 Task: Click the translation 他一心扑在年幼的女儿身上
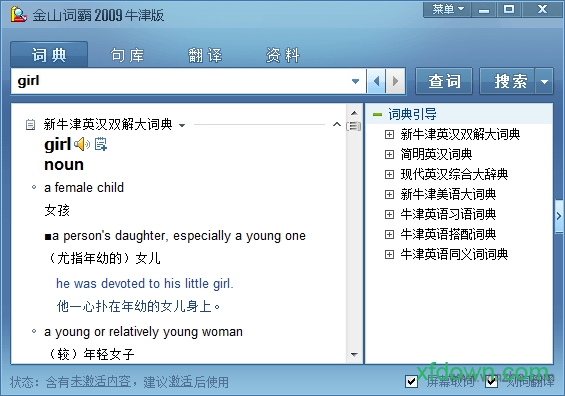click(138, 307)
